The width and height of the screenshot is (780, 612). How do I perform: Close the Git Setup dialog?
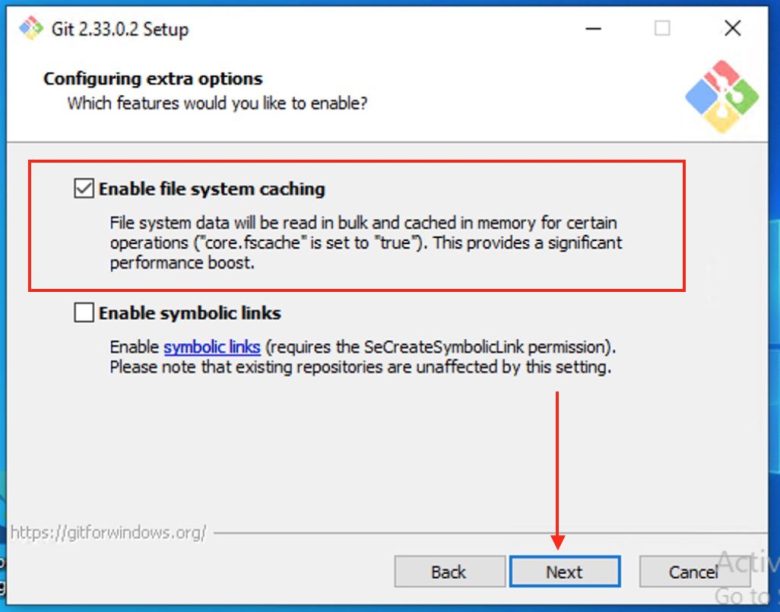pos(732,28)
